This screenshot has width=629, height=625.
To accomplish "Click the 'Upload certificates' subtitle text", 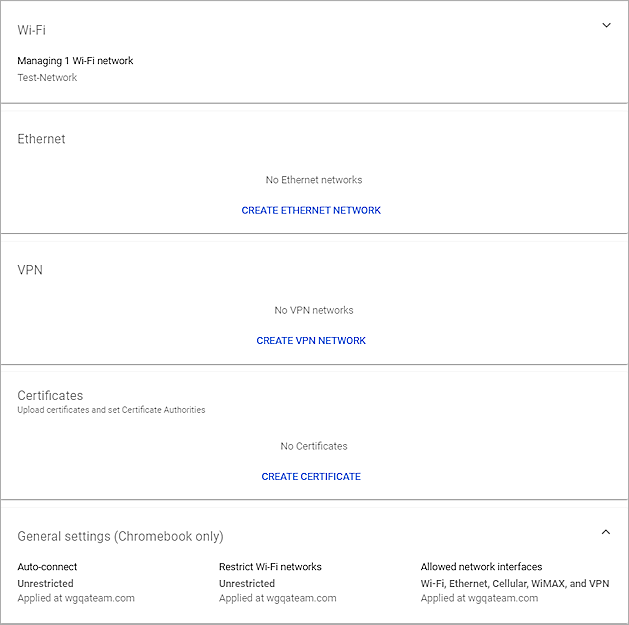I will tap(111, 410).
